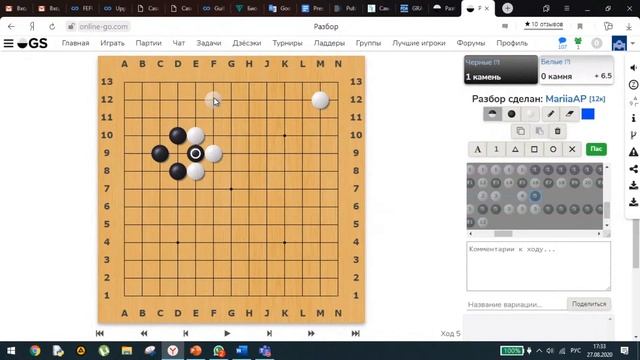Image resolution: width=640 pixels, height=360 pixels.
Task: Select the circle mark tool
Action: click(553, 149)
